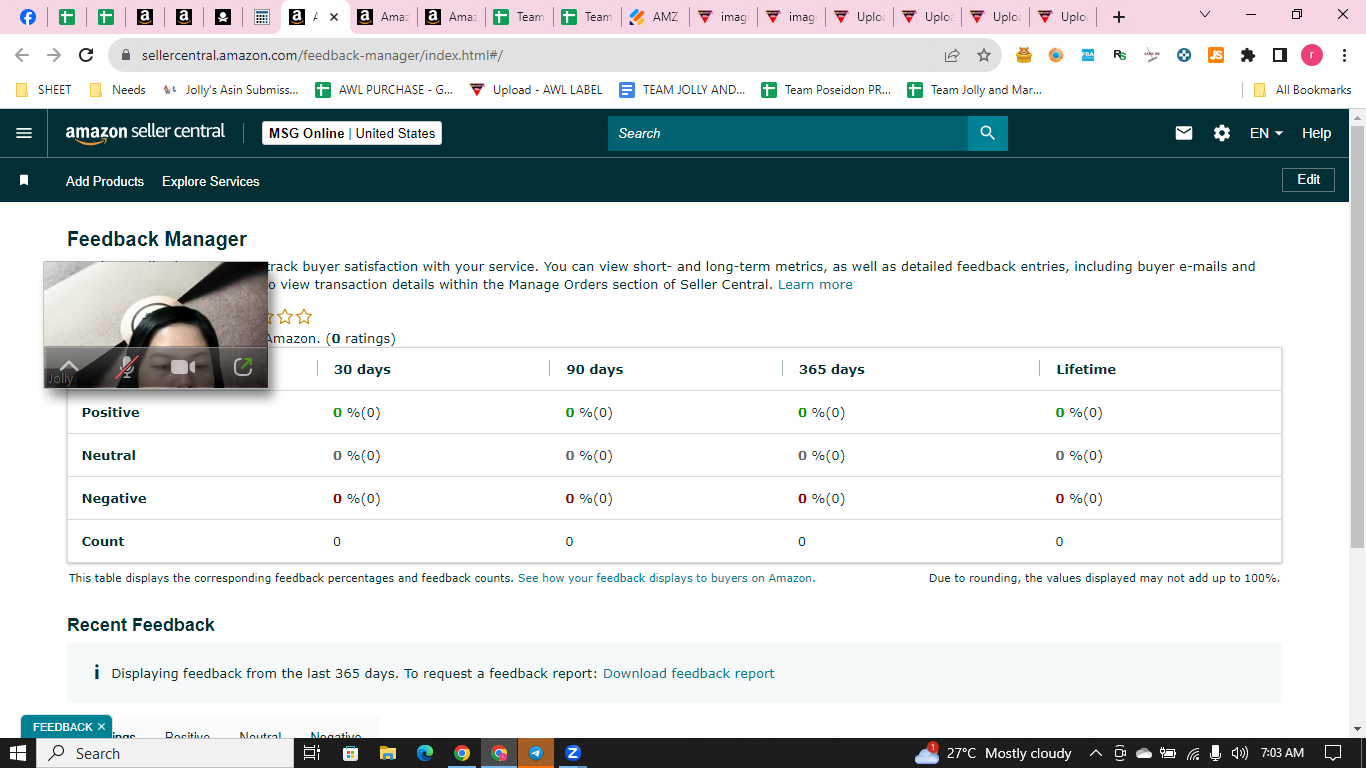Screen dimensions: 1366x768
Task: Click Add Products in the navigation bar
Action: (x=105, y=181)
